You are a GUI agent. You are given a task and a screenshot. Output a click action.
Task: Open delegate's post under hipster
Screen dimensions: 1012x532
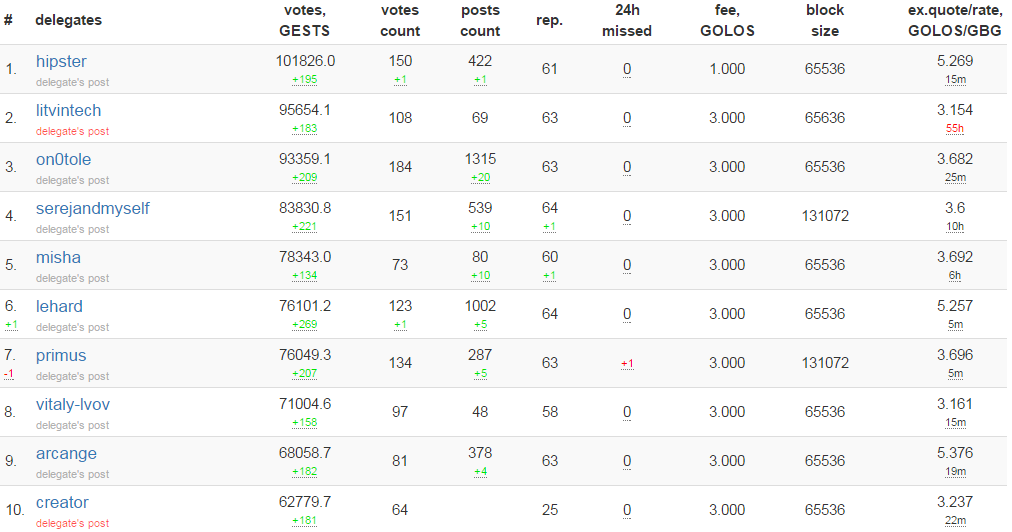(72, 82)
